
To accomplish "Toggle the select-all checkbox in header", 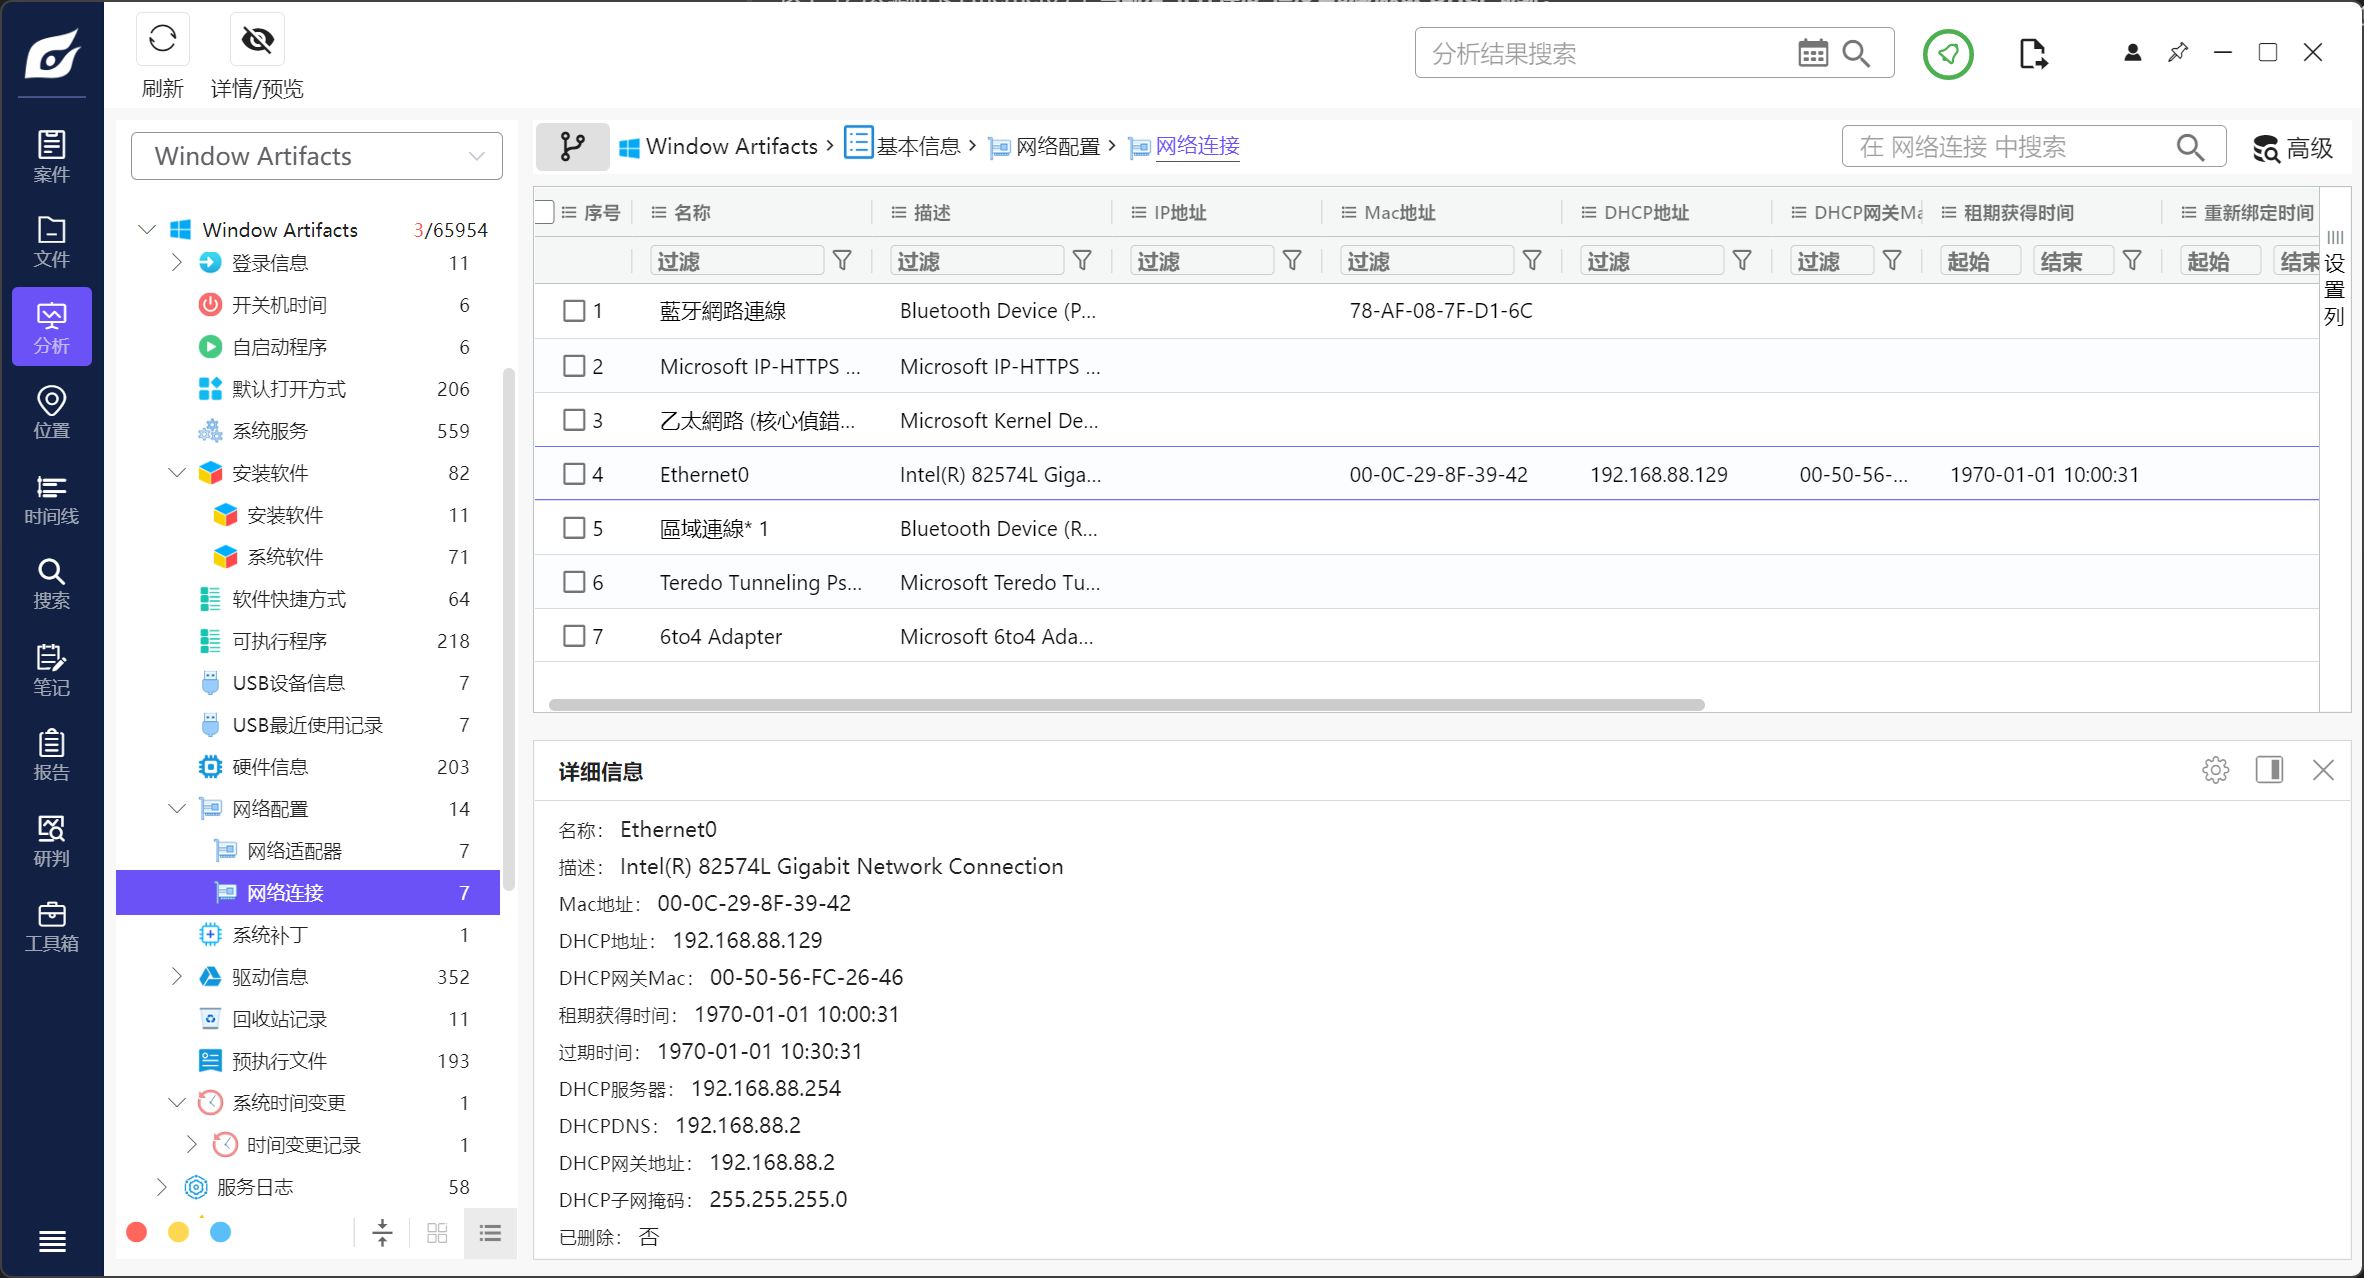I will [545, 212].
